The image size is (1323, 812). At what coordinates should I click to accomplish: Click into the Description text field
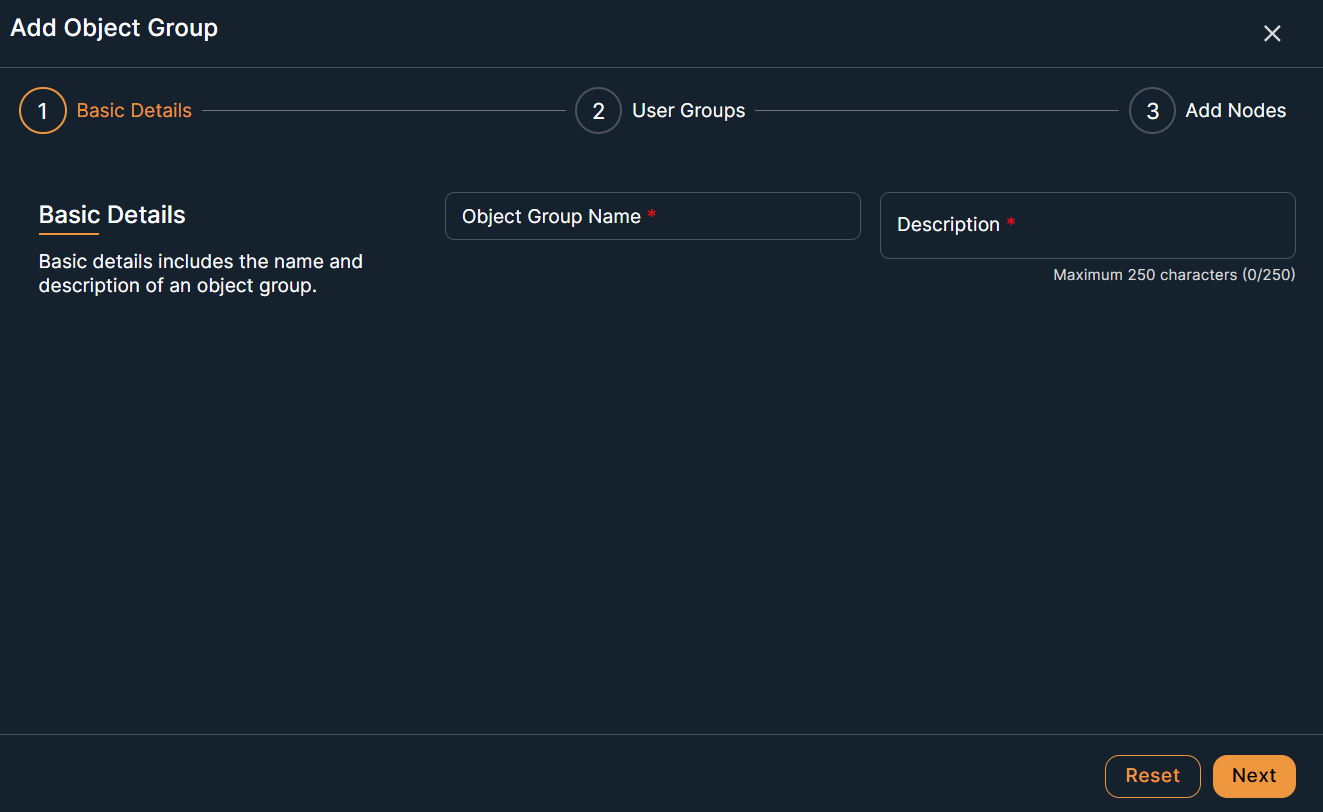[1087, 225]
